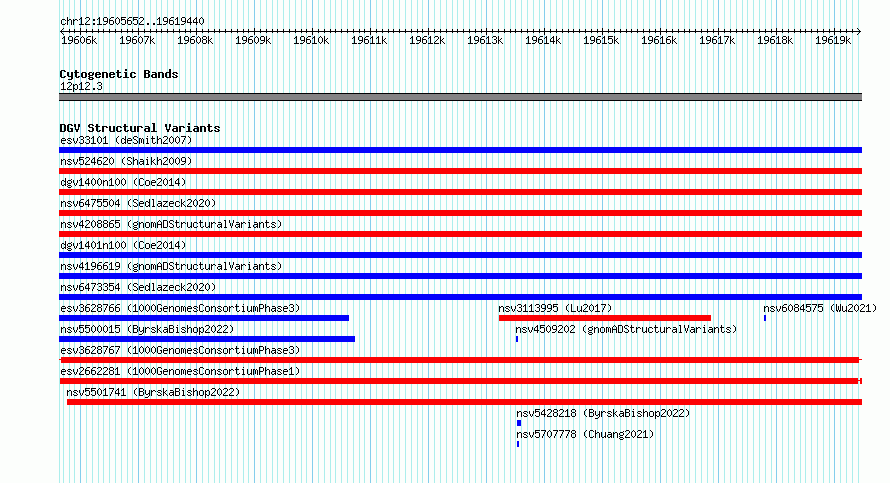The width and height of the screenshot is (890, 483).
Task: Click the blue bar for nsv6473354
Action: pos(460,297)
